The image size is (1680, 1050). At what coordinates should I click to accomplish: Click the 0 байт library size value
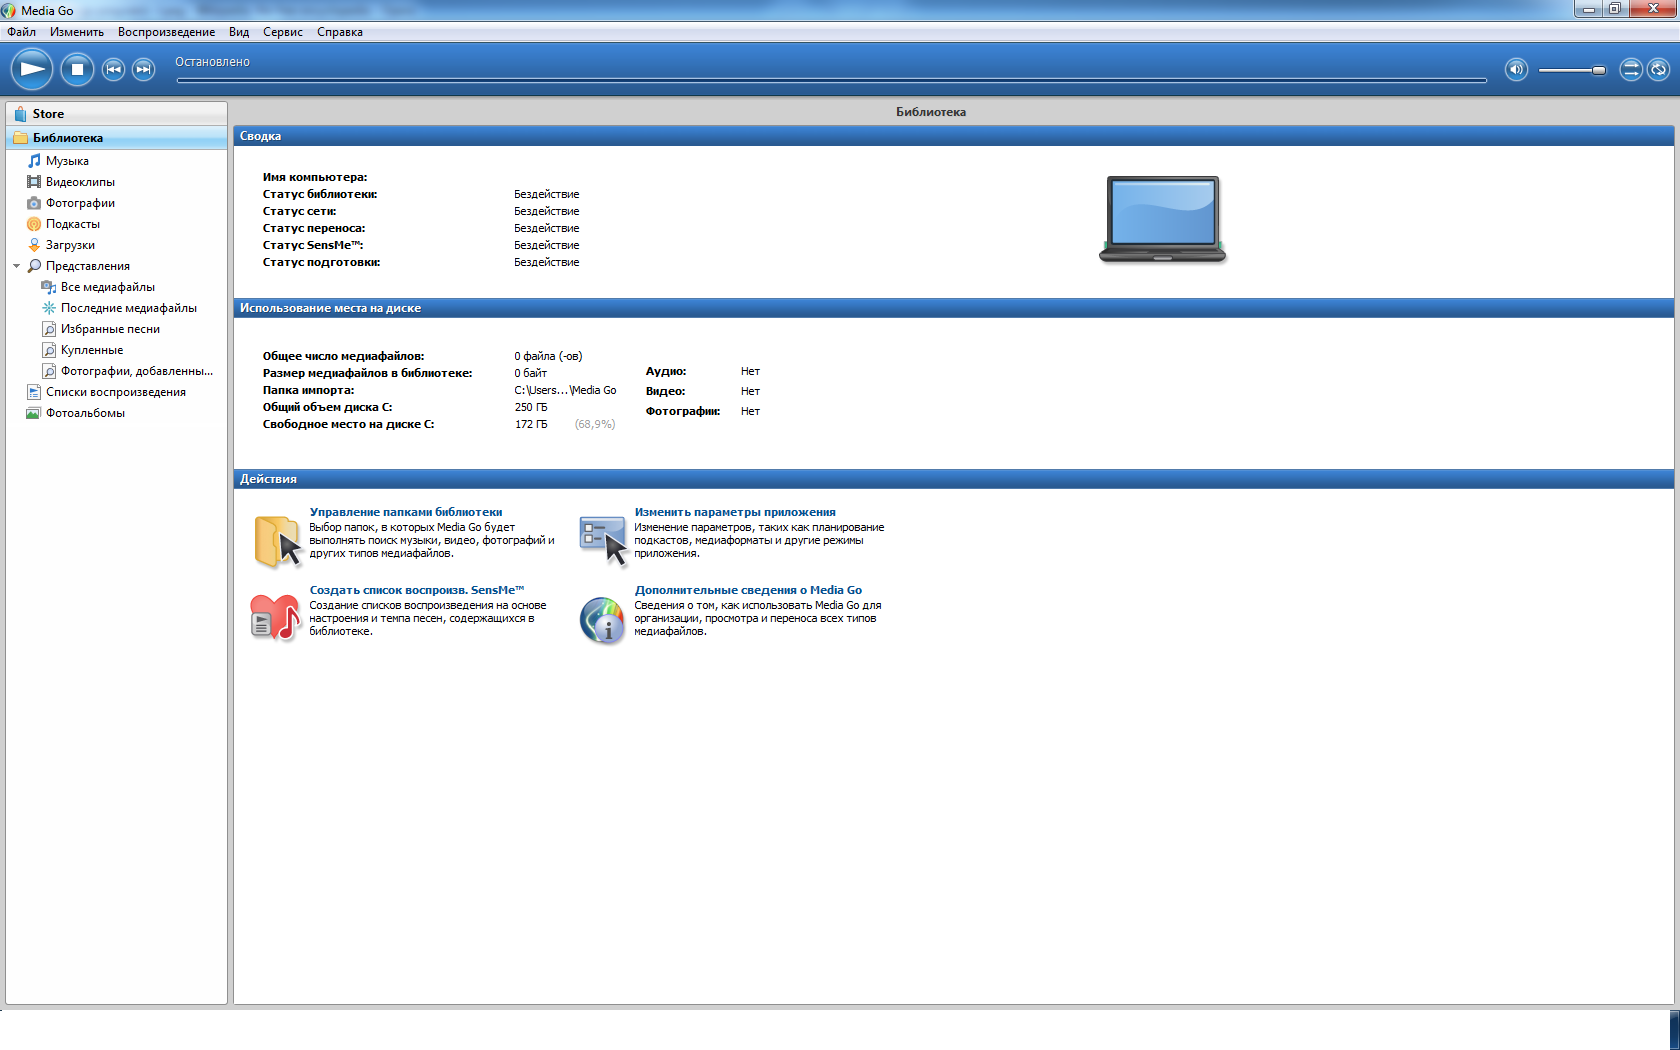[x=531, y=373]
